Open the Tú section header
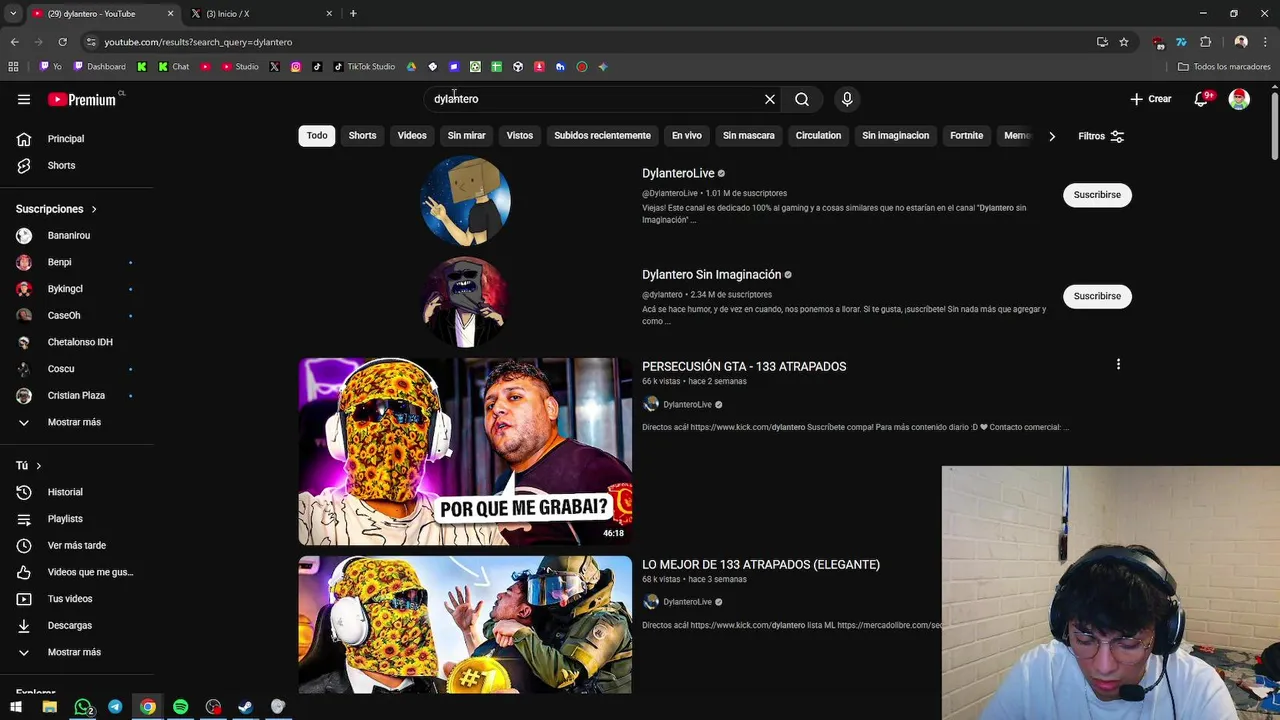1280x720 pixels. click(29, 465)
